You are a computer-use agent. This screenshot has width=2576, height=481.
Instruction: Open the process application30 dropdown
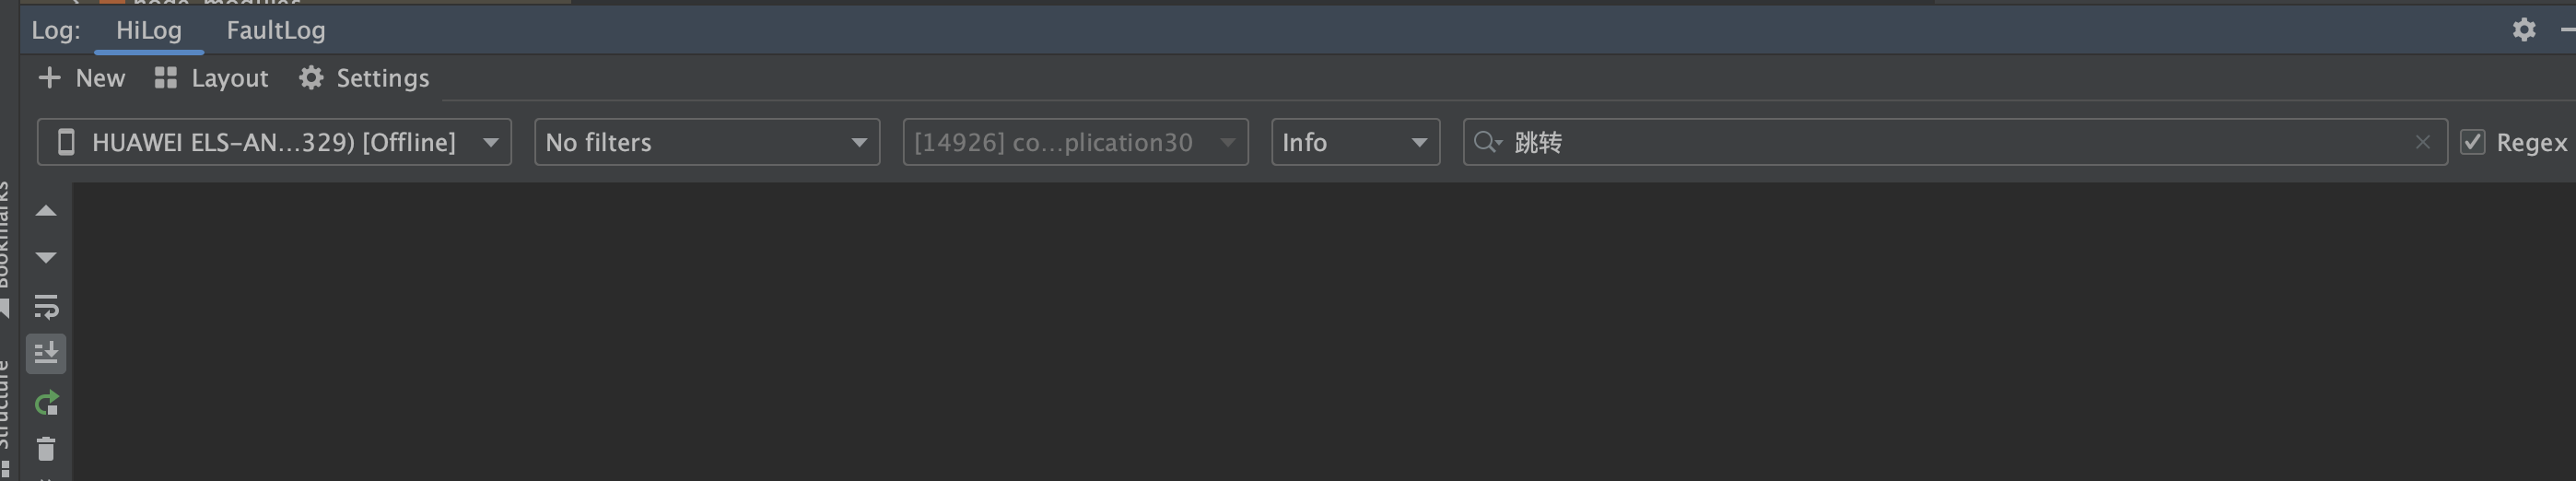click(1075, 142)
